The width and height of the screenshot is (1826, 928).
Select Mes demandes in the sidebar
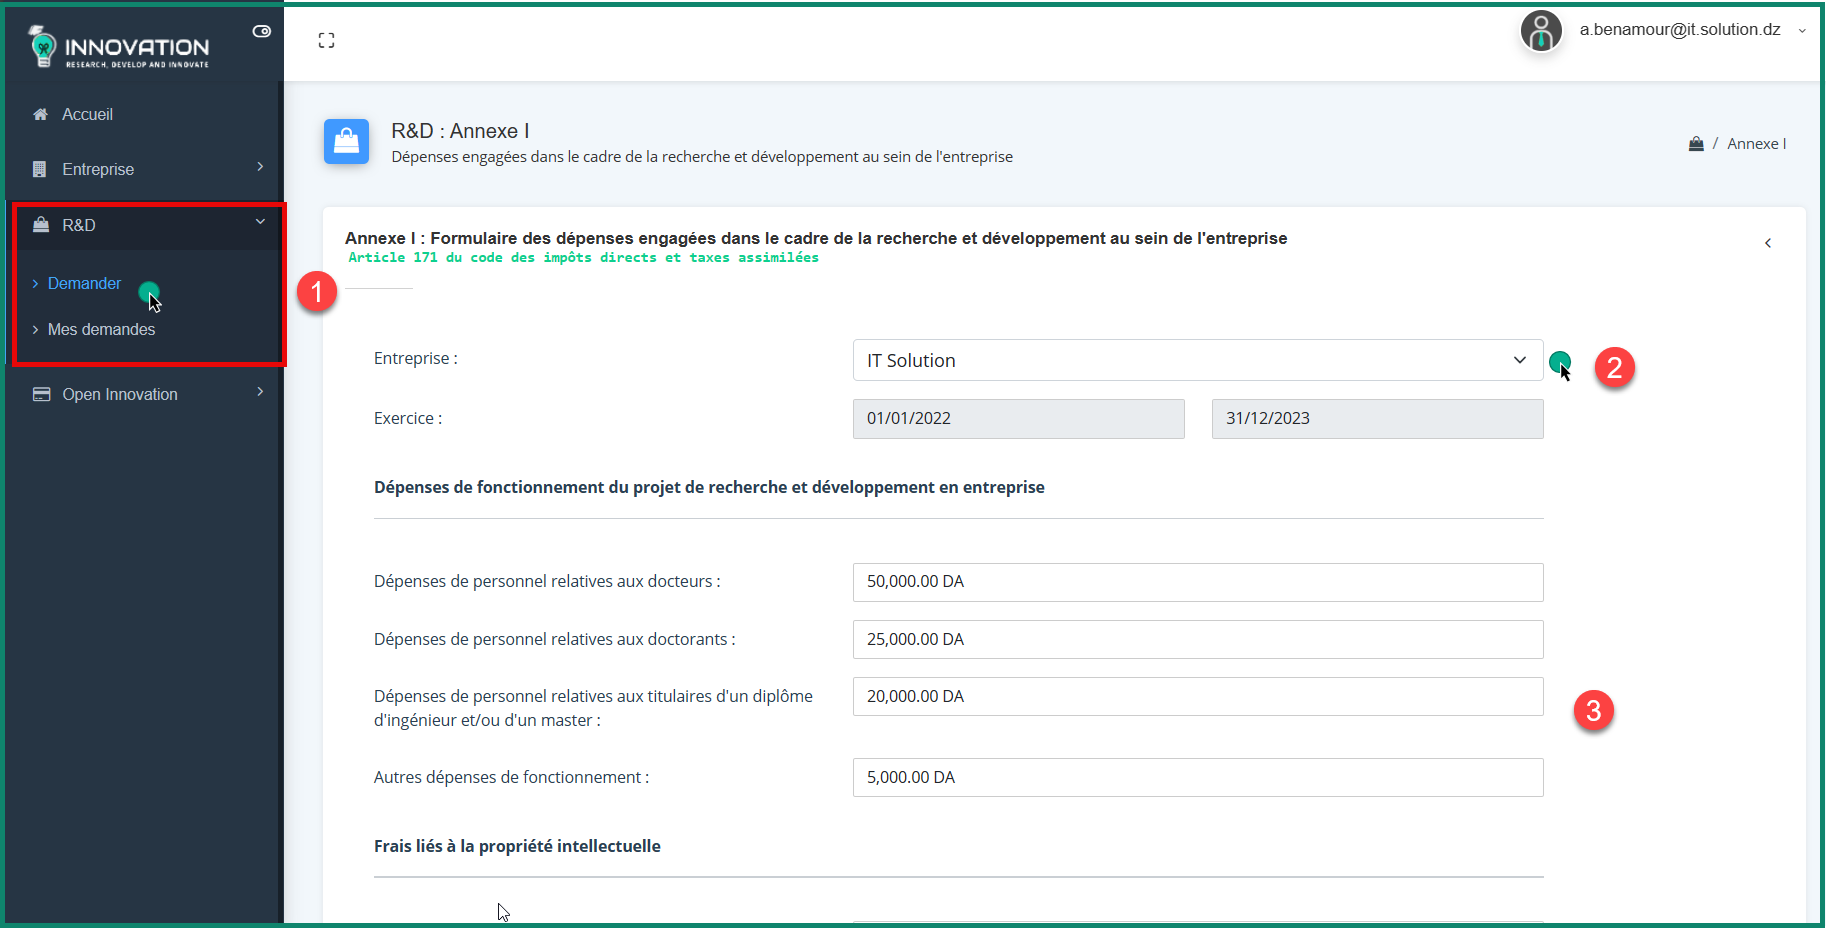[101, 329]
